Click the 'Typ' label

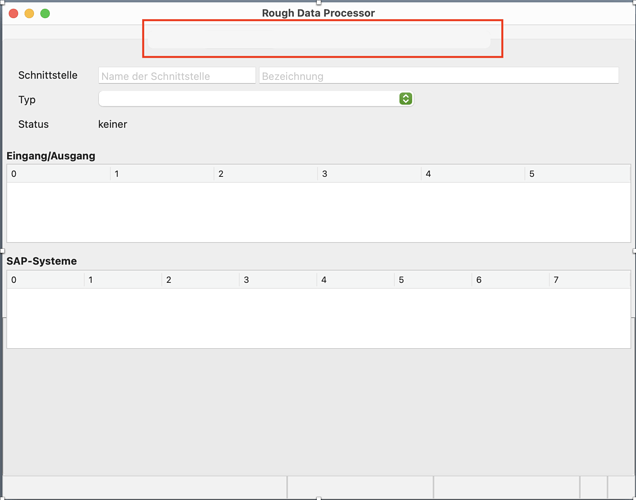[27, 100]
